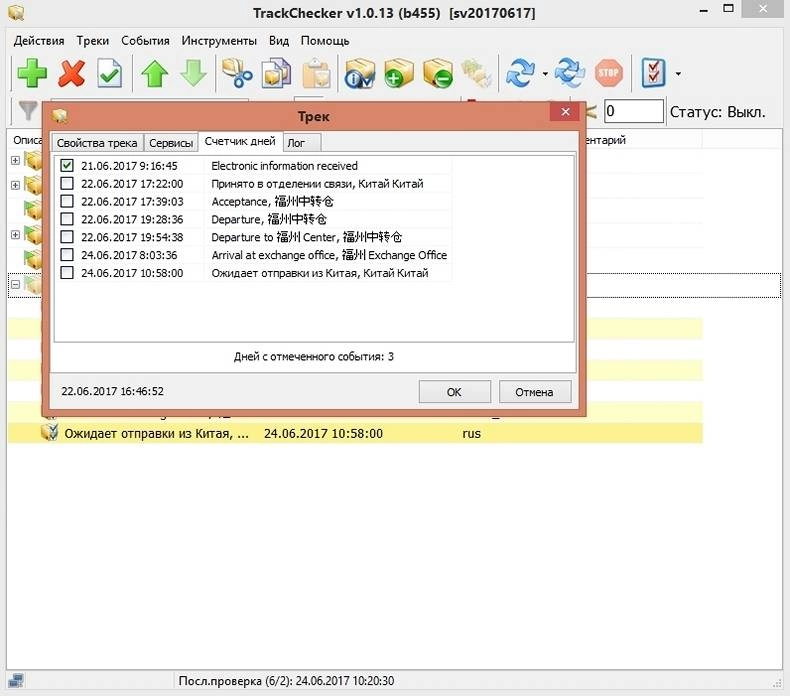Image resolution: width=790 pixels, height=696 pixels.
Task: Open the Треки menu
Action: pyautogui.click(x=93, y=40)
